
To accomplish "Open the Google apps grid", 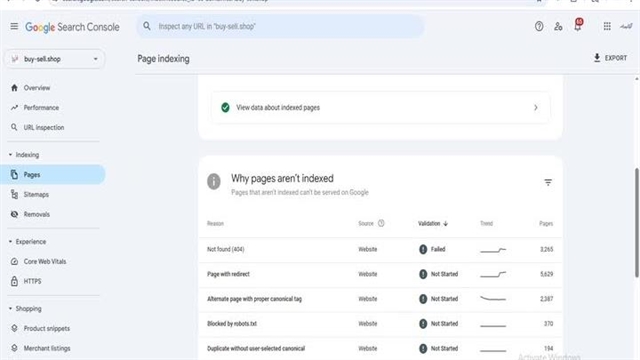I will 607,27.
